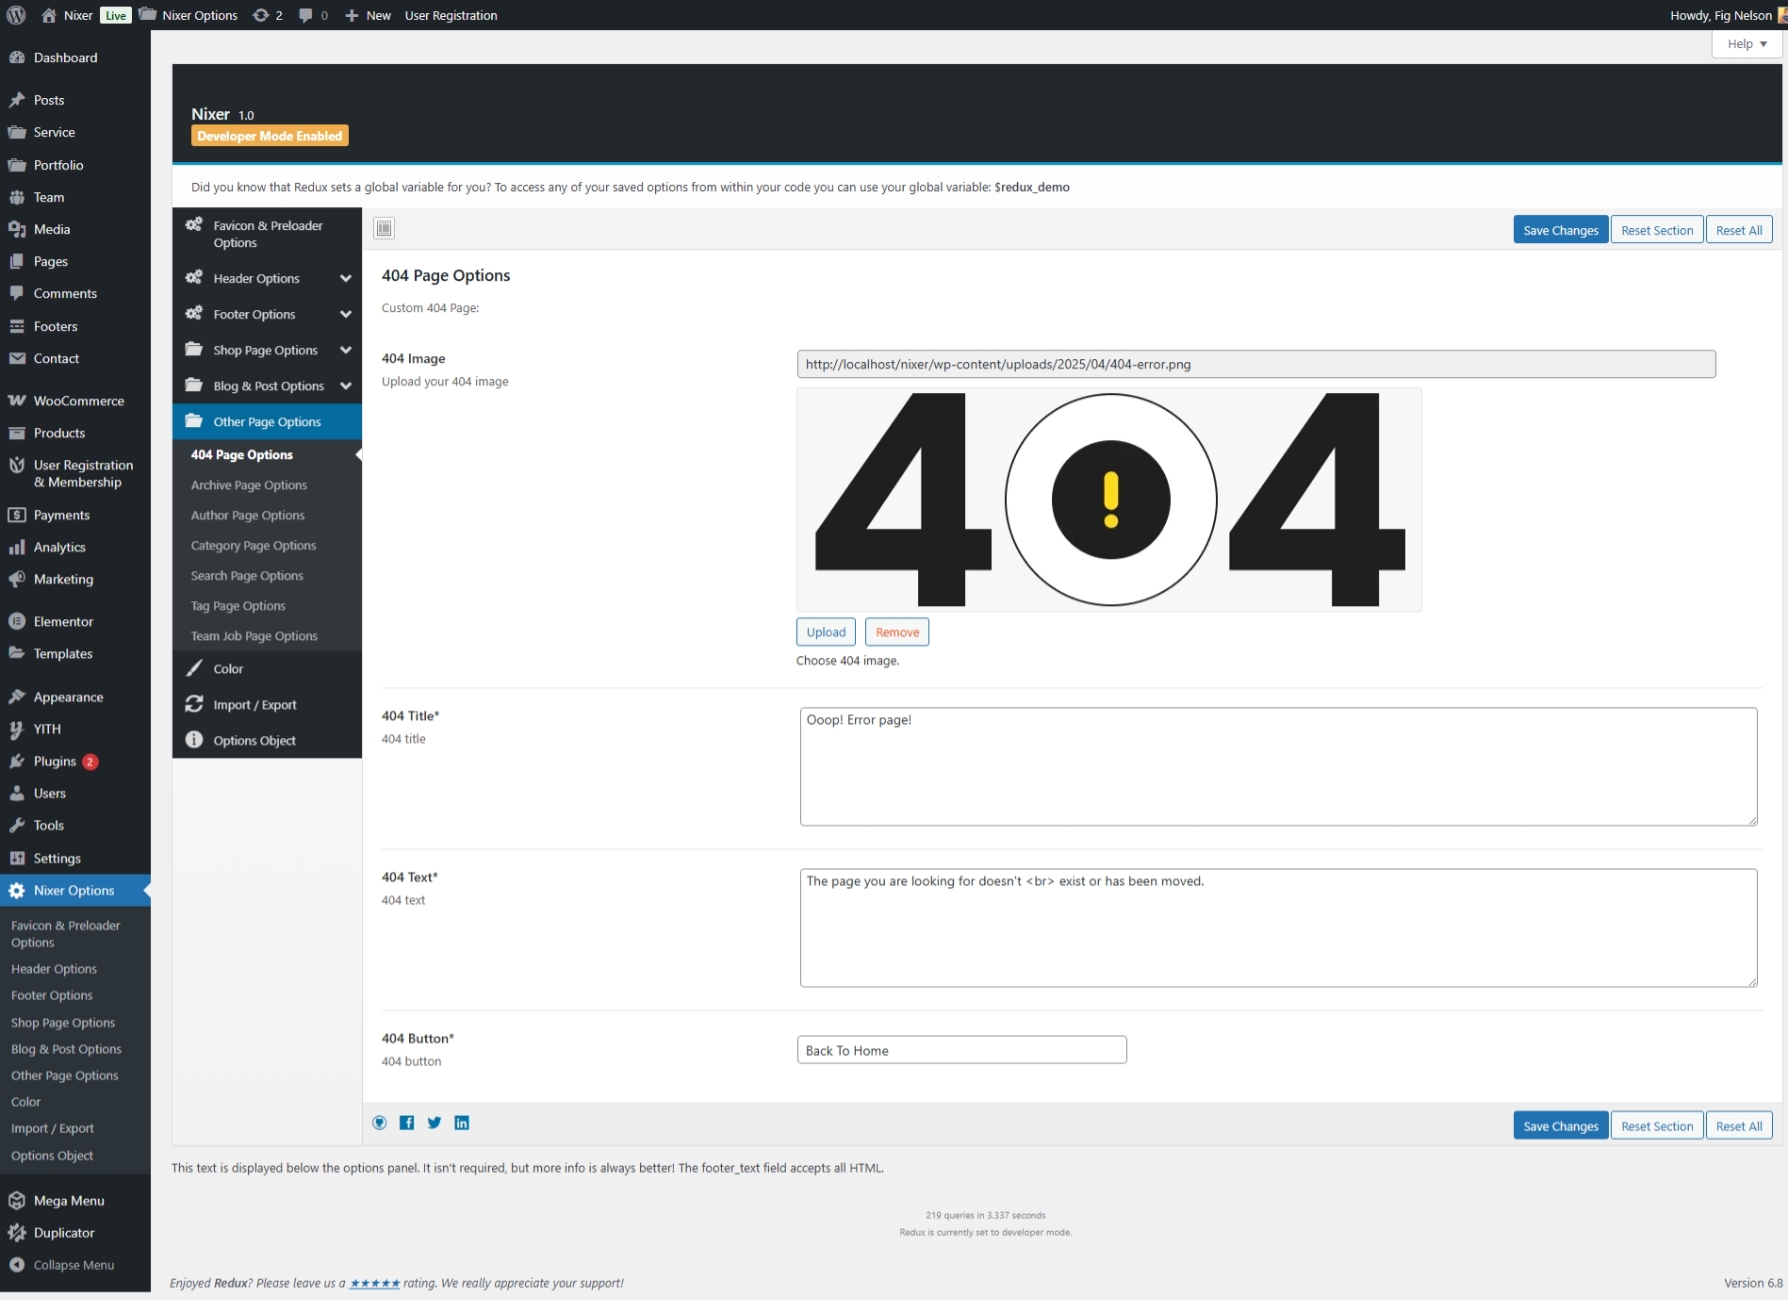Click the five-star rating link
The height and width of the screenshot is (1300, 1788).
(374, 1284)
